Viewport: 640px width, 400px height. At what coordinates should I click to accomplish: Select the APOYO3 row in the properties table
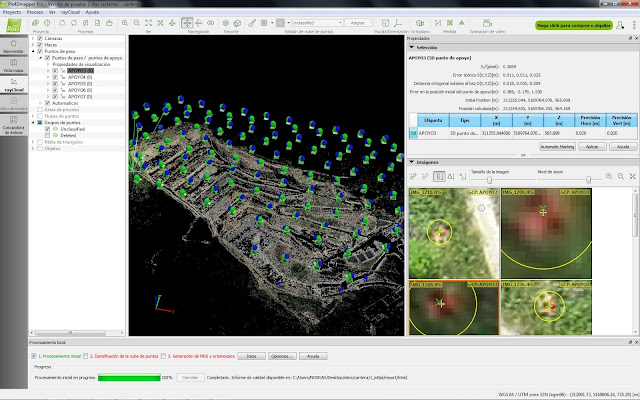tap(430, 132)
